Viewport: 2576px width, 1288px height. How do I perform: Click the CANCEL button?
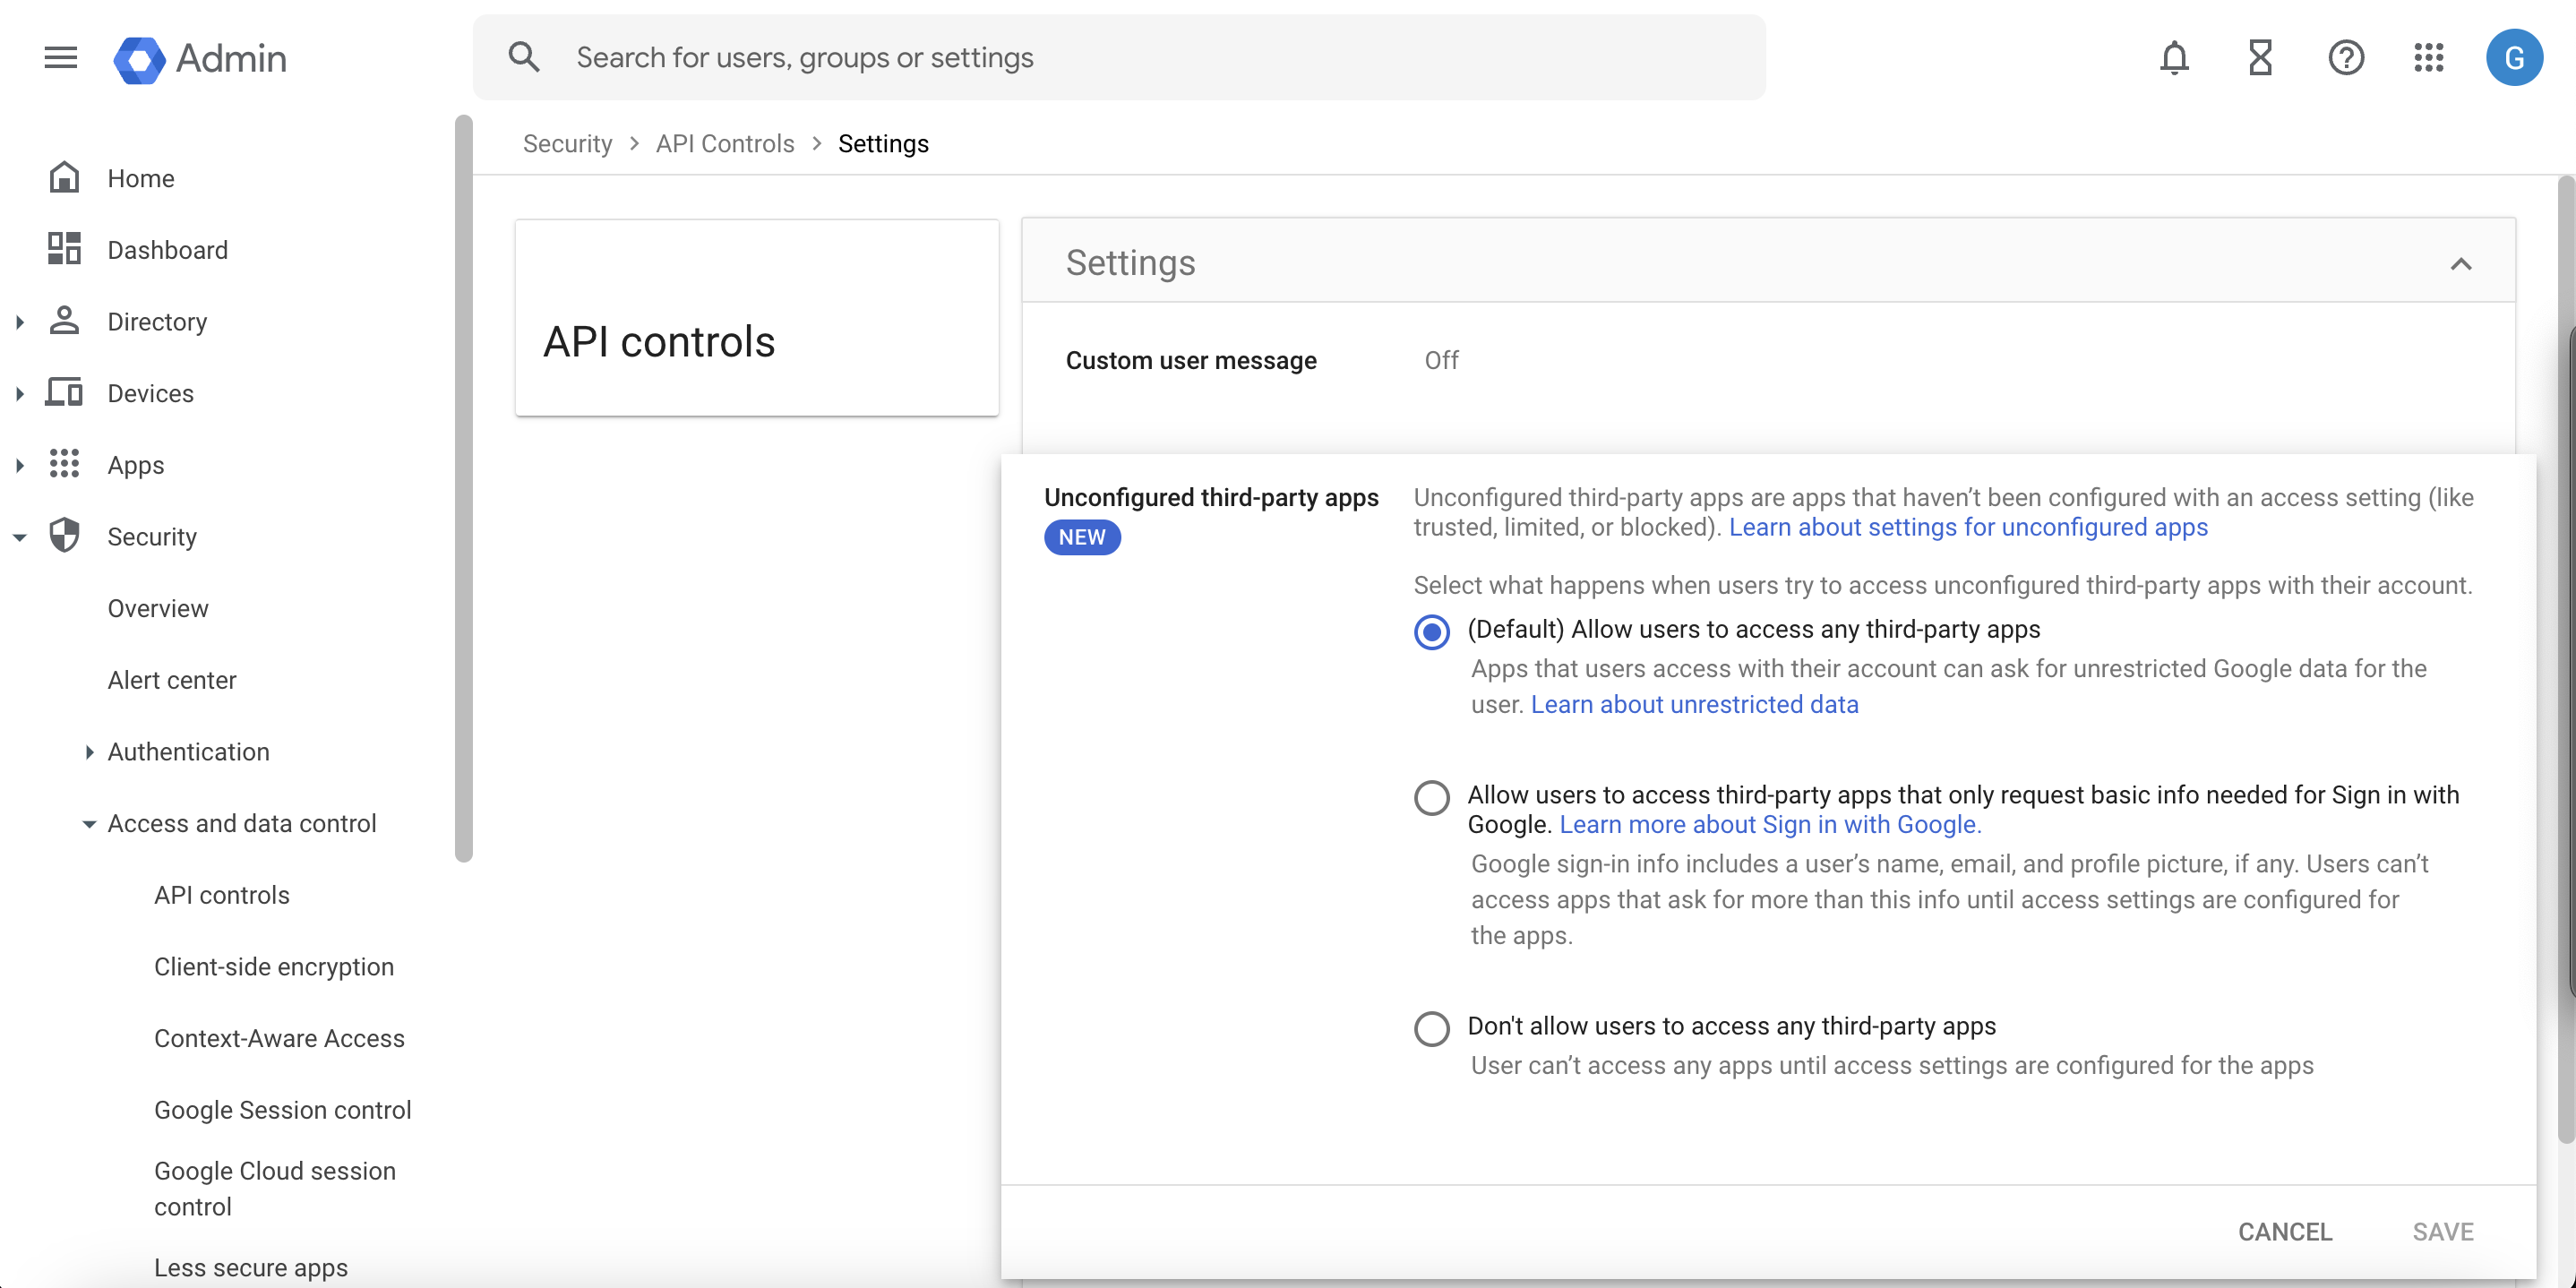tap(2285, 1231)
